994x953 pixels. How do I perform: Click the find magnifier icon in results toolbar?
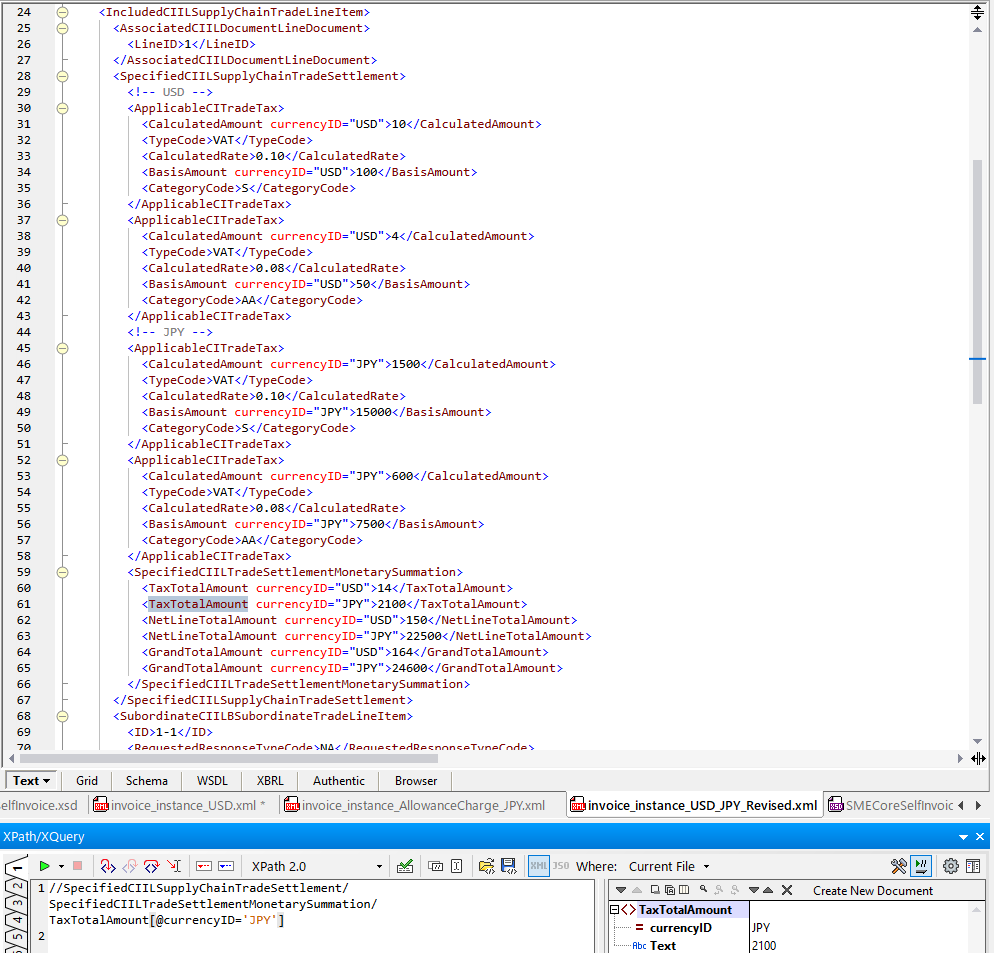click(x=704, y=890)
